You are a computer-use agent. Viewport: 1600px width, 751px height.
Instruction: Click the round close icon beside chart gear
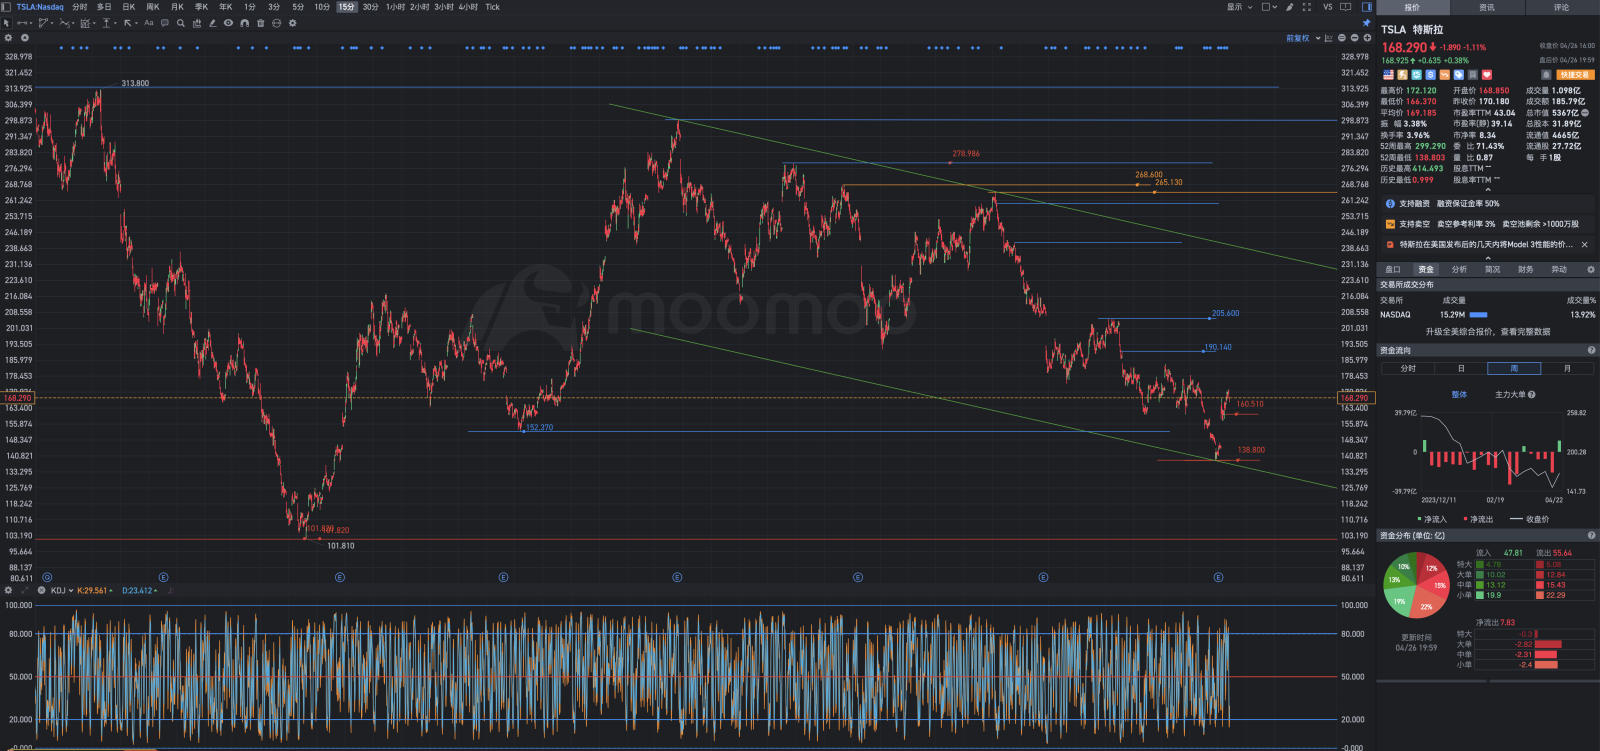coord(25,38)
